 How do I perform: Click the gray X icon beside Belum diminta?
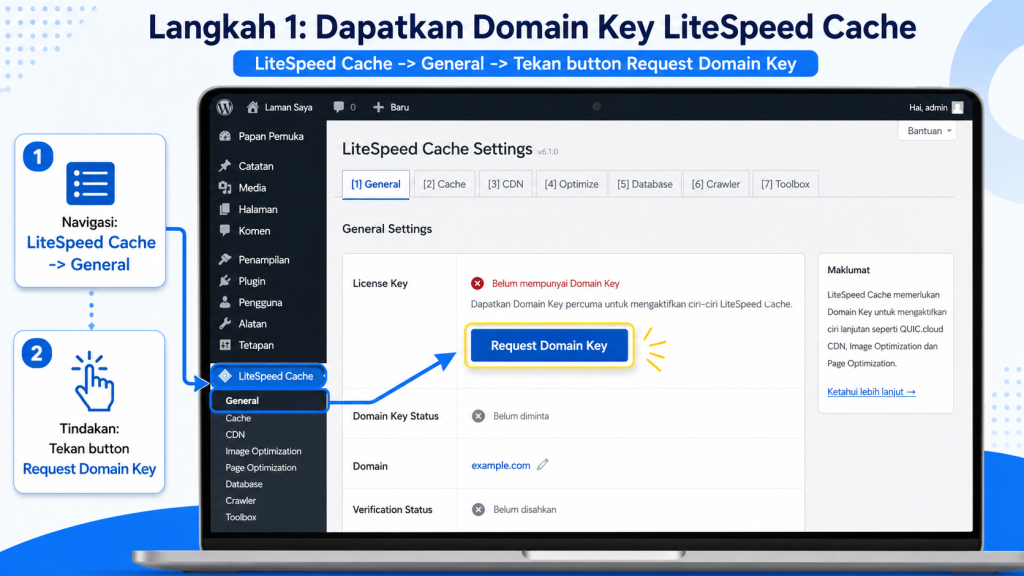pos(479,416)
